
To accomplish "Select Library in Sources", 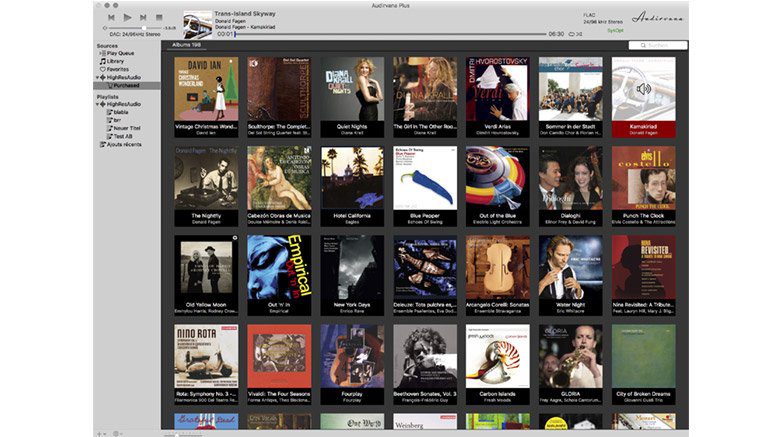I will [116, 61].
